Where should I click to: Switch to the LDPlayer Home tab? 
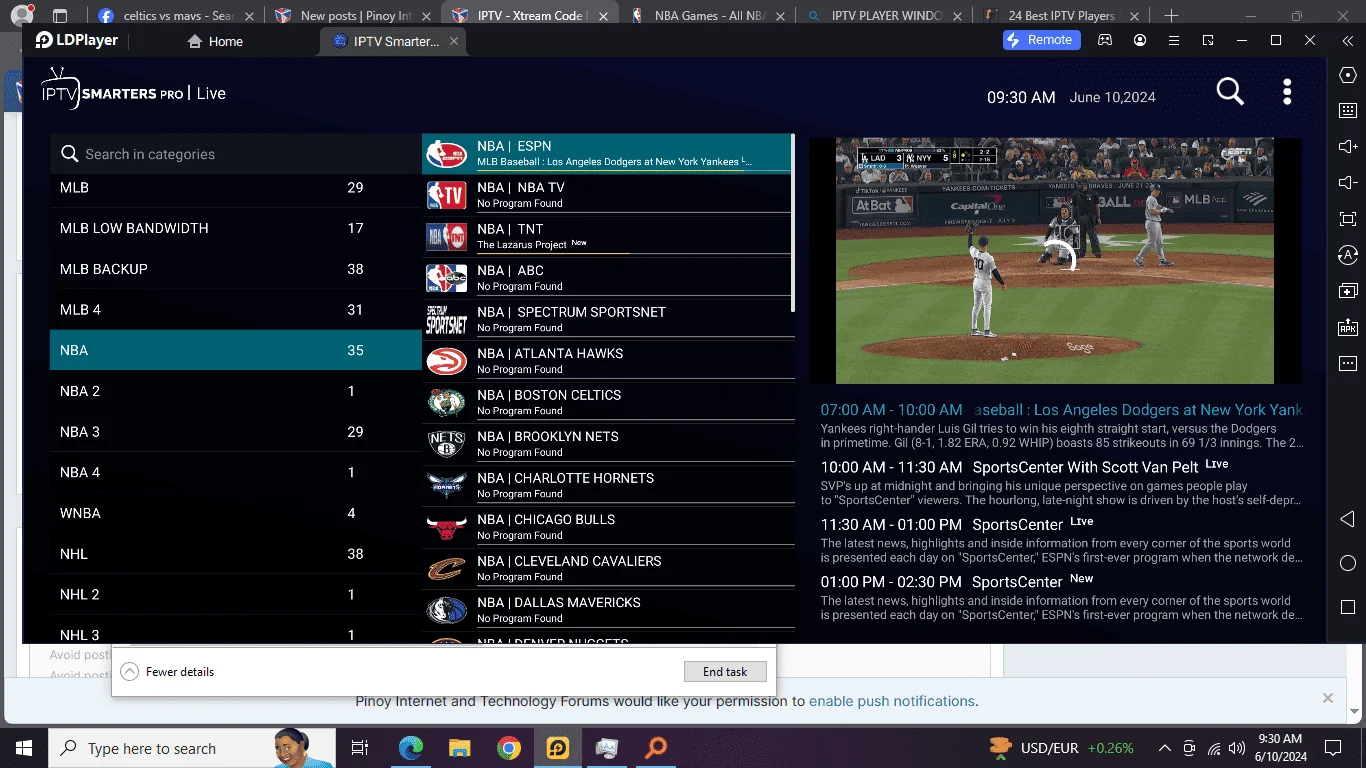[x=215, y=41]
